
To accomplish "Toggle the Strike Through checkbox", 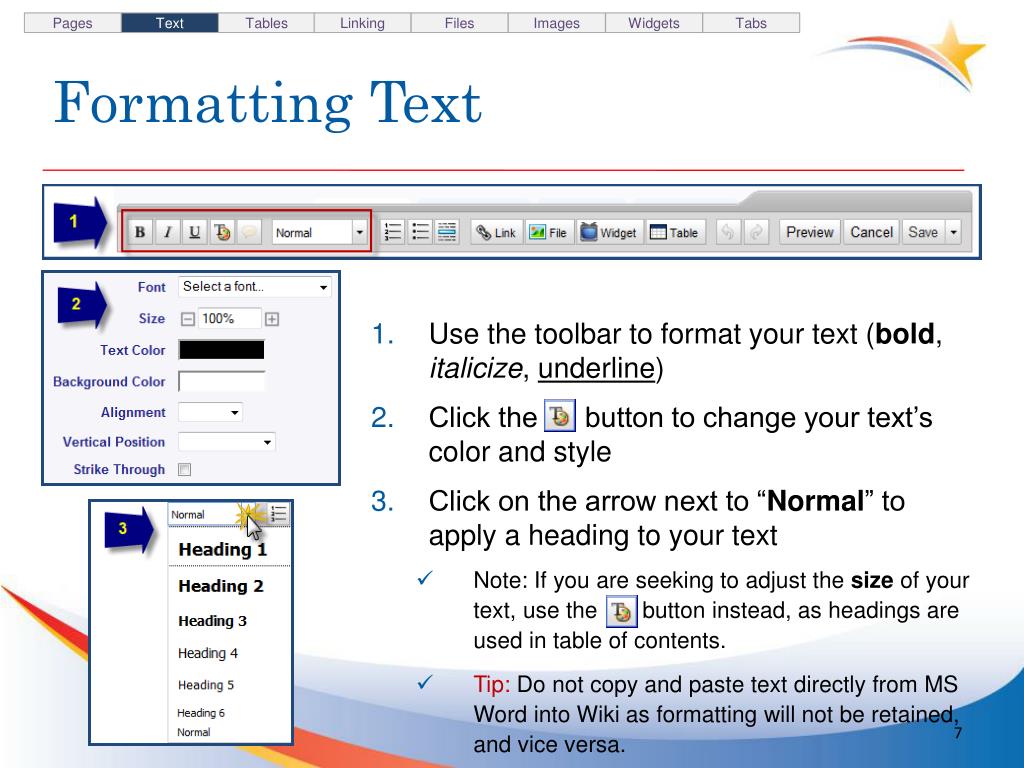I will pos(185,470).
